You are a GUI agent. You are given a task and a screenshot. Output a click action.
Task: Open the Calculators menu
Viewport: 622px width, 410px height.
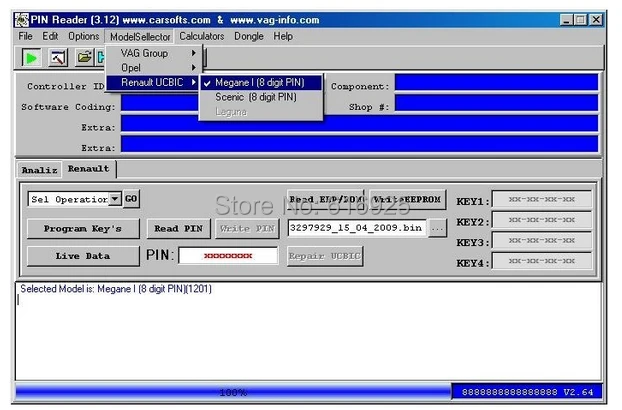point(202,36)
